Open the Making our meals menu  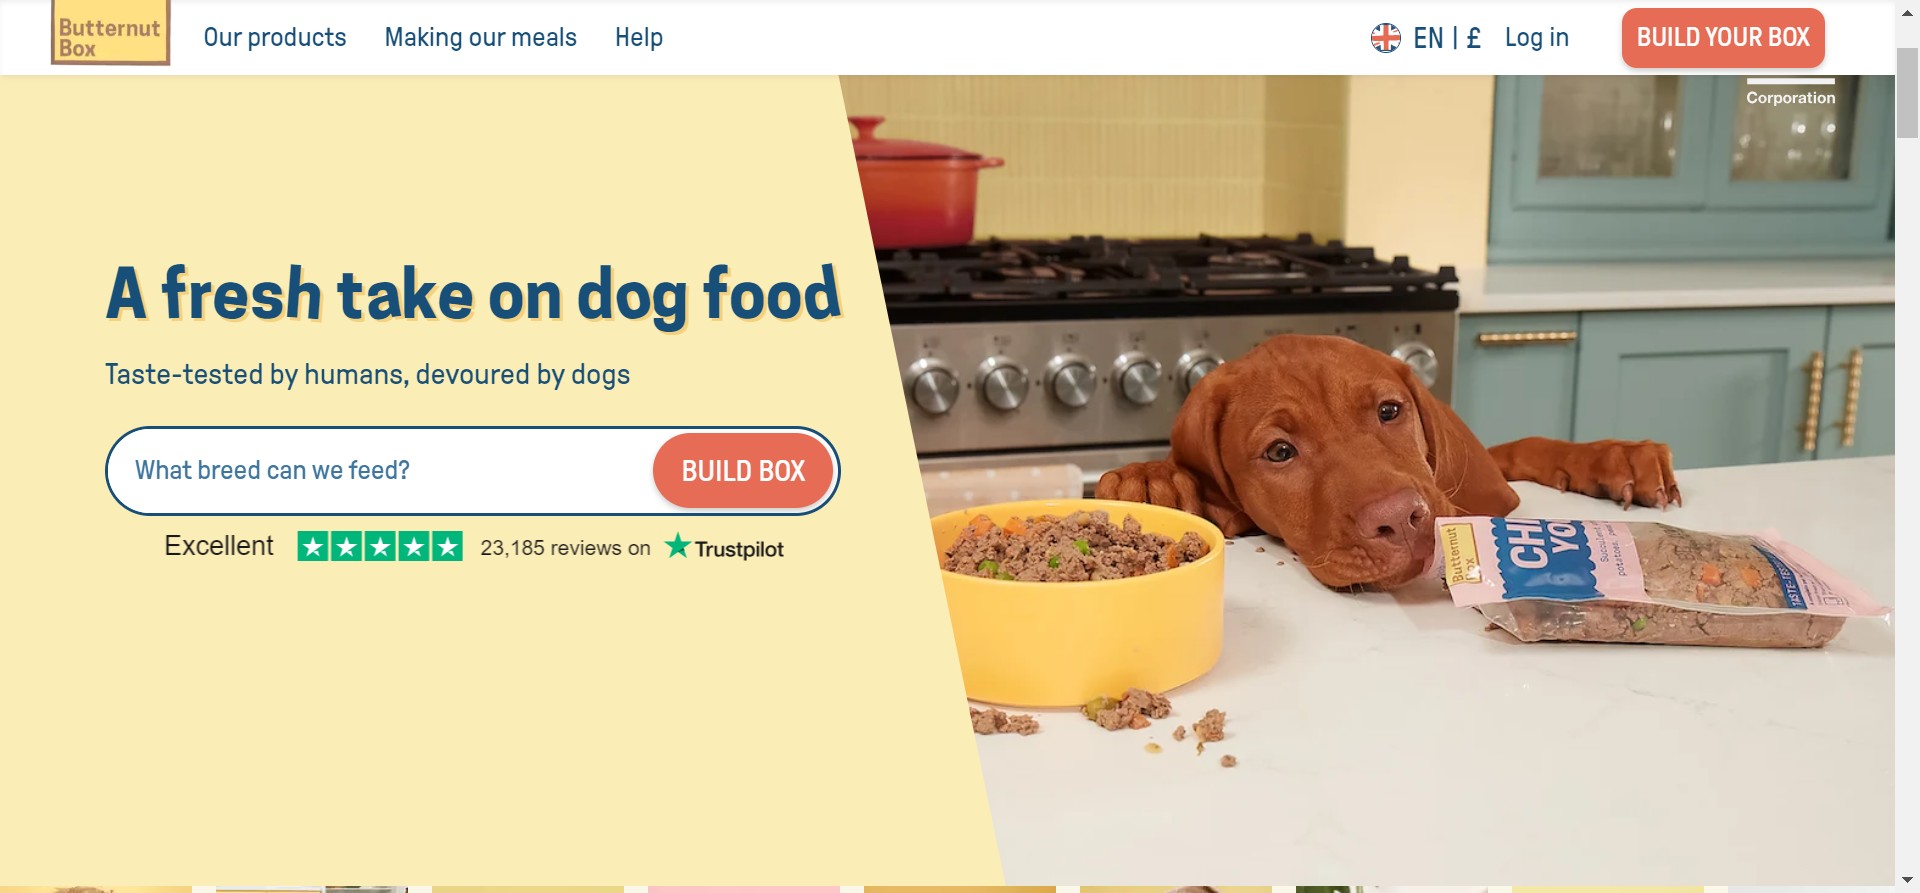point(481,38)
